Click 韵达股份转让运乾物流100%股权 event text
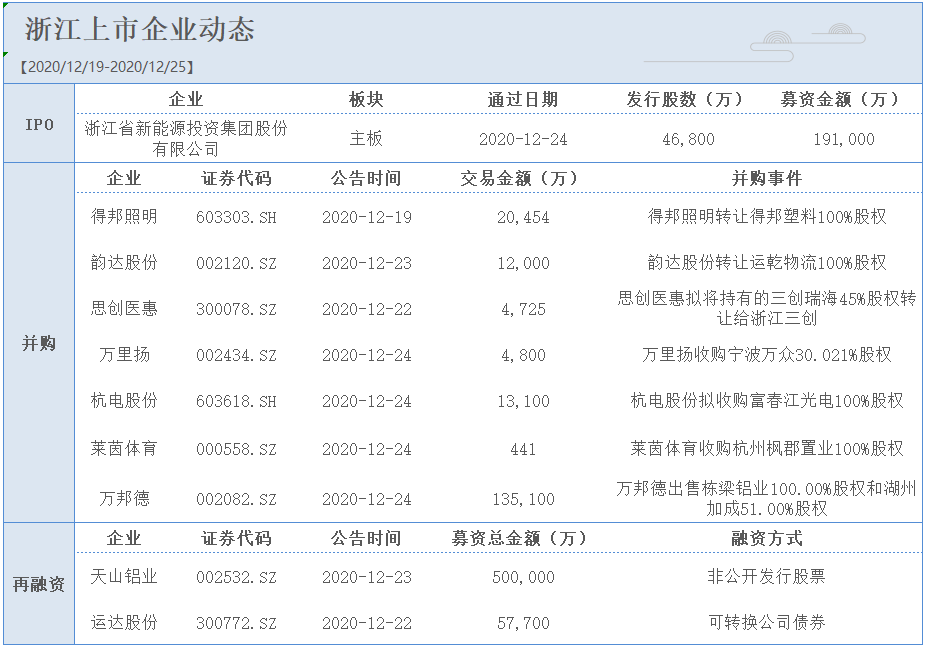 click(767, 262)
